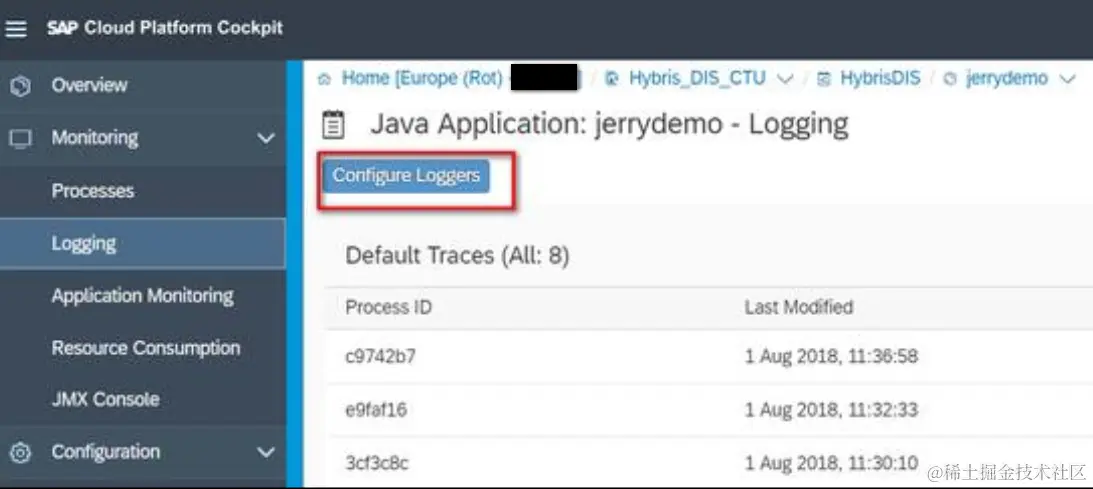This screenshot has width=1093, height=489.
Task: Select the Logging sidebar item
Action: tap(143, 243)
